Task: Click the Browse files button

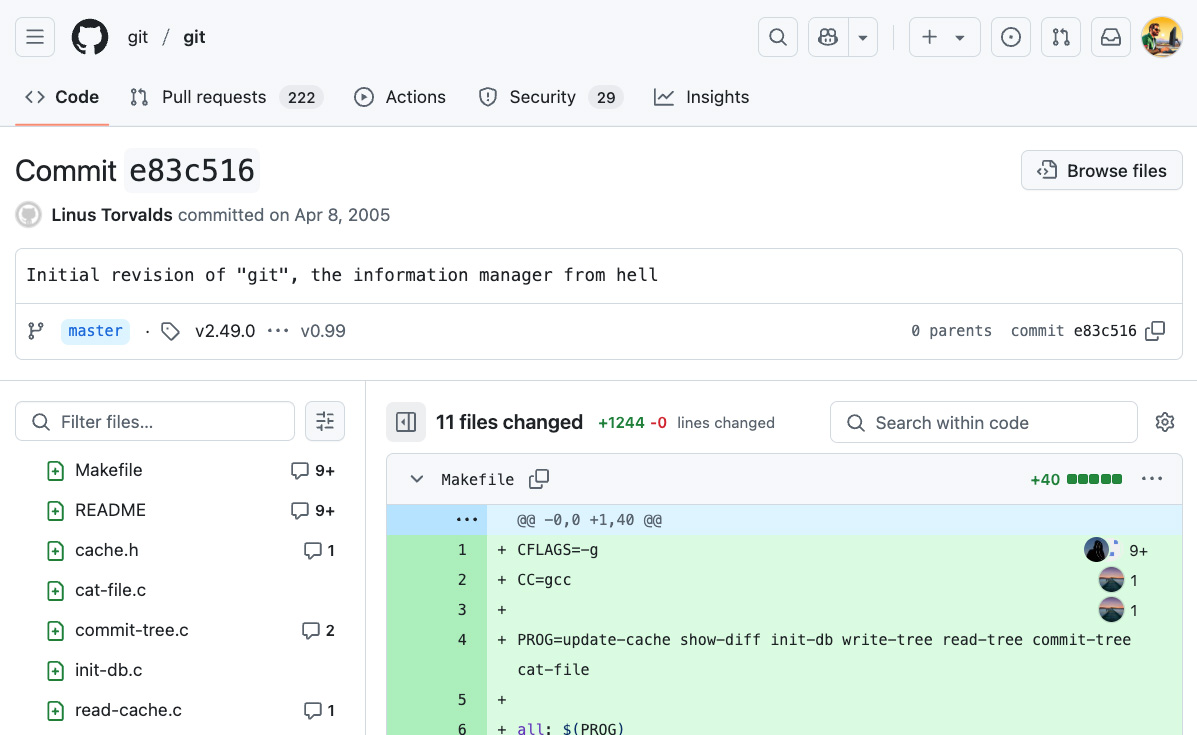Action: pos(1102,170)
